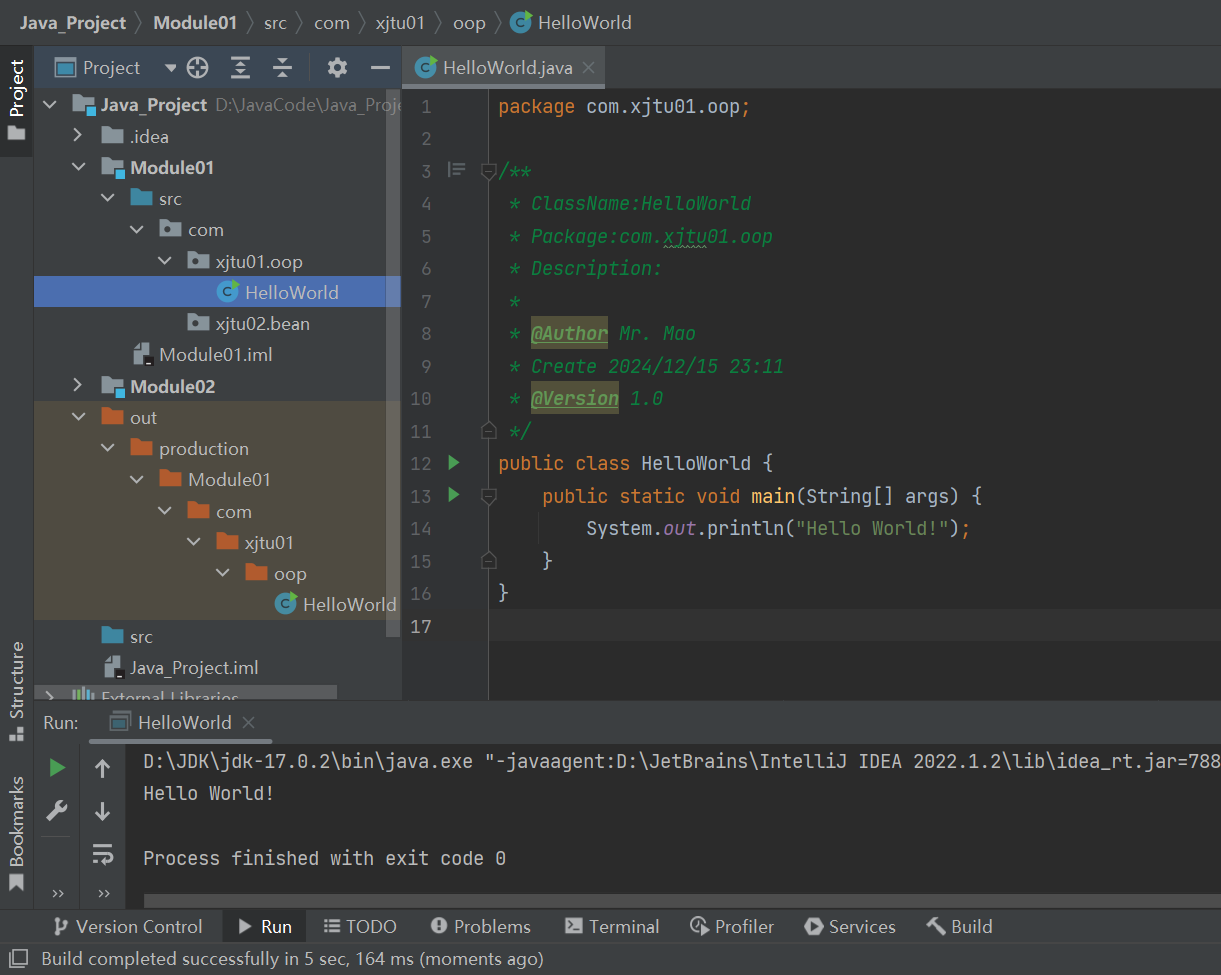Open the Version Control tool window
This screenshot has height=975, width=1221.
(128, 927)
